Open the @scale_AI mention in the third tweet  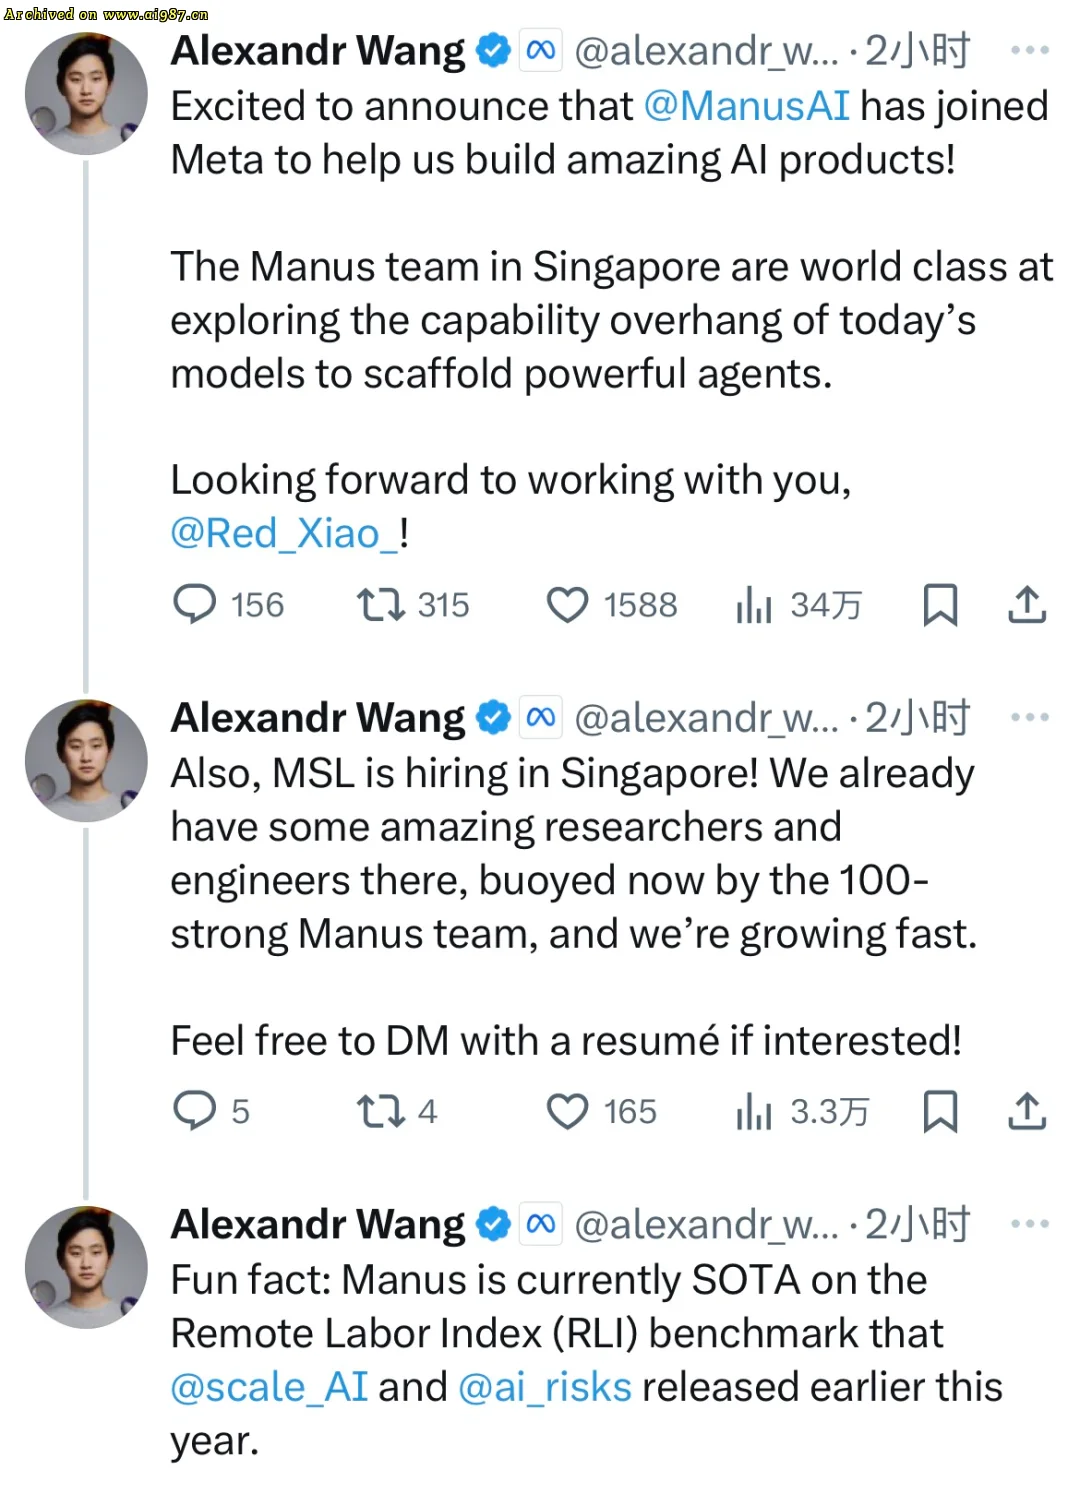[267, 1386]
